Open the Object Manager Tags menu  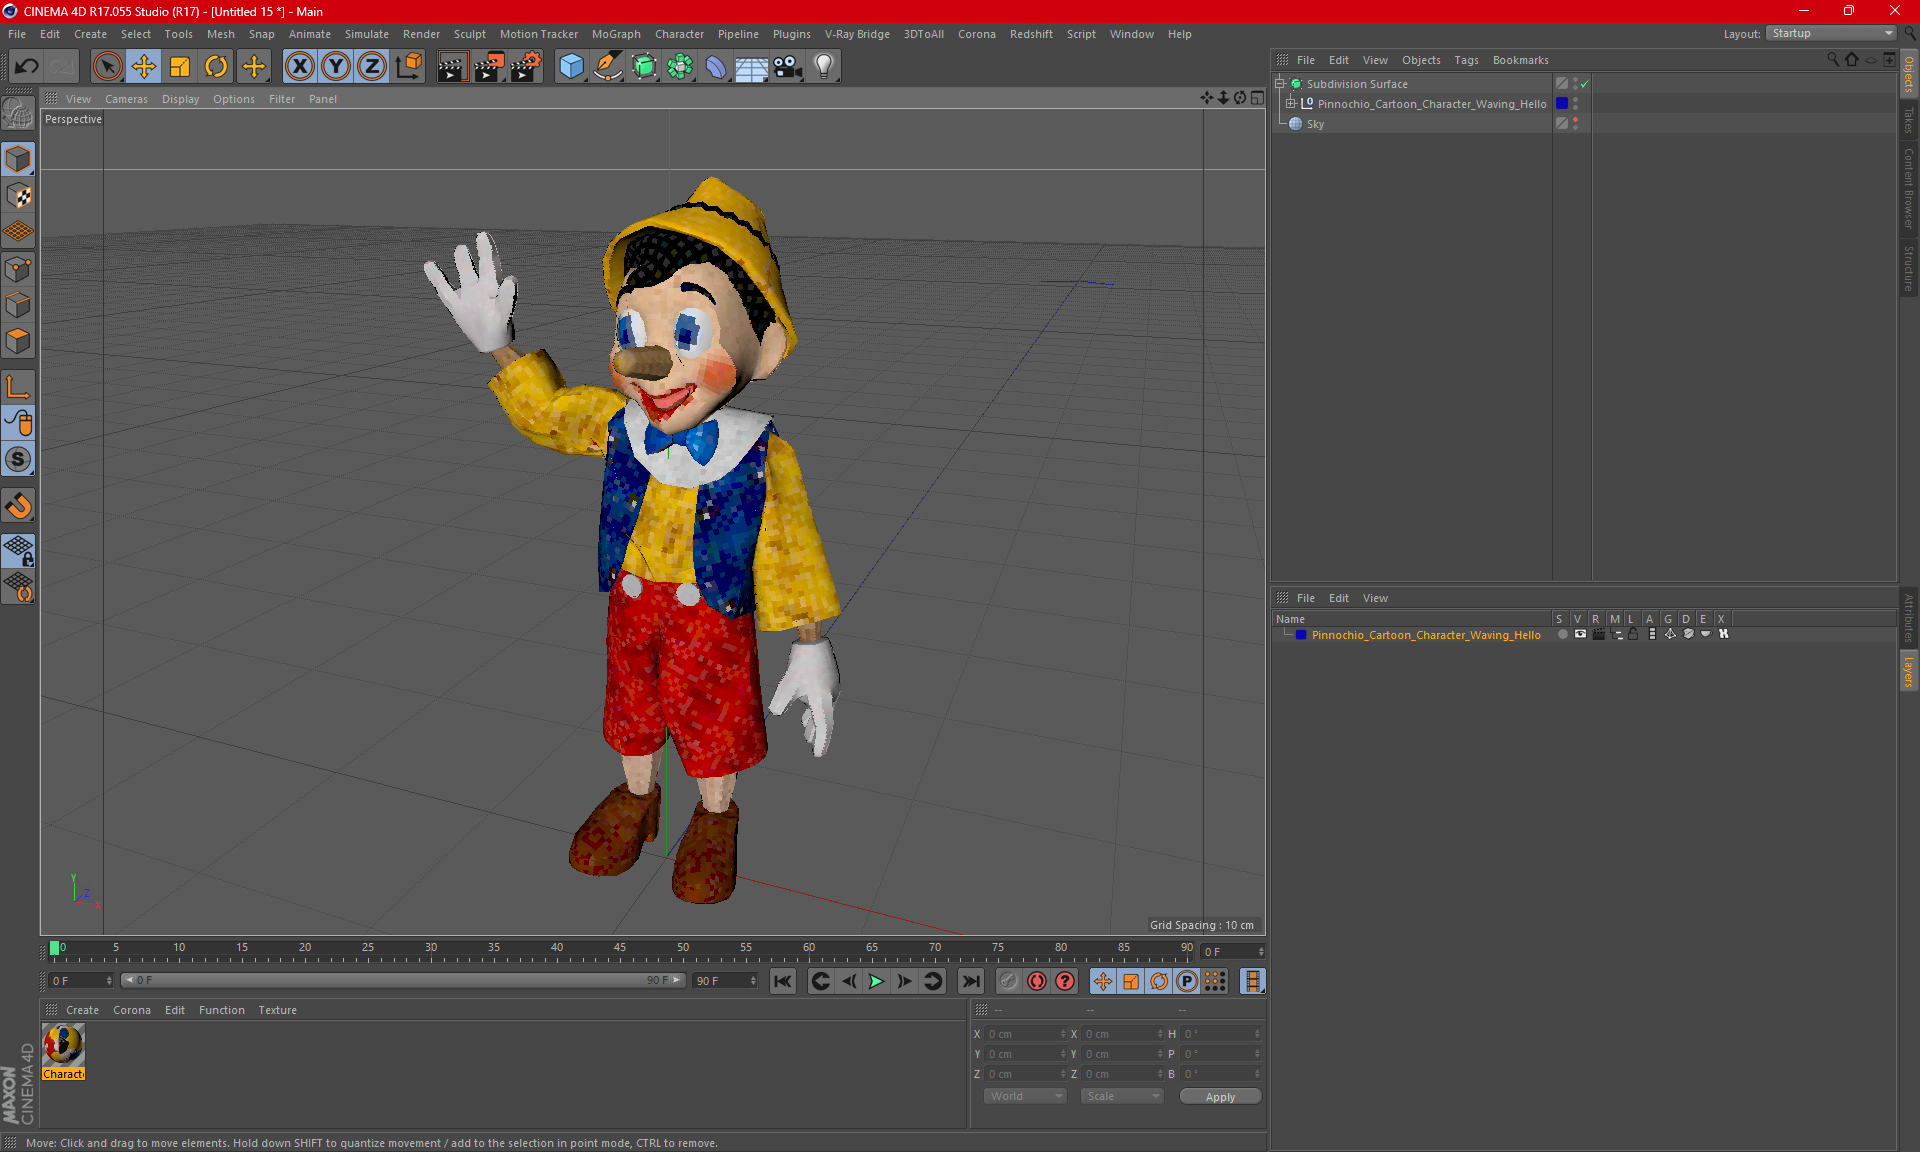(1466, 60)
